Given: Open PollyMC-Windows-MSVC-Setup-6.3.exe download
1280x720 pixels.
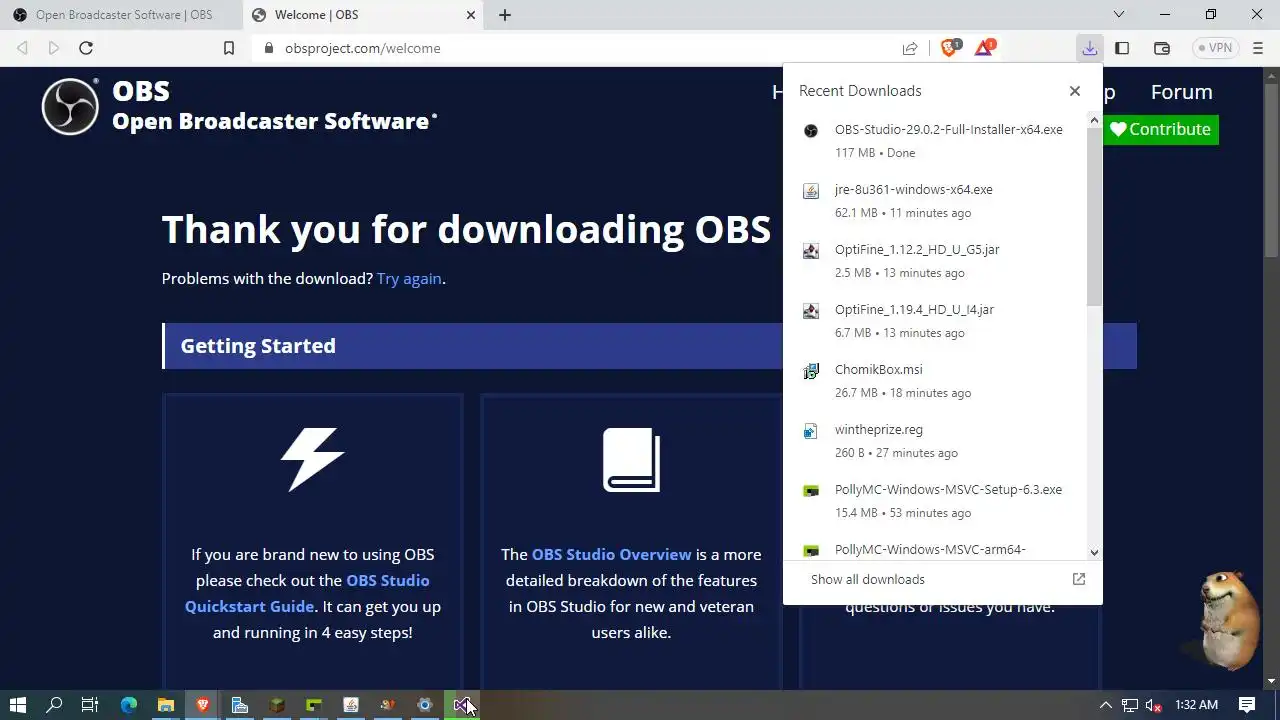Looking at the screenshot, I should (x=935, y=500).
